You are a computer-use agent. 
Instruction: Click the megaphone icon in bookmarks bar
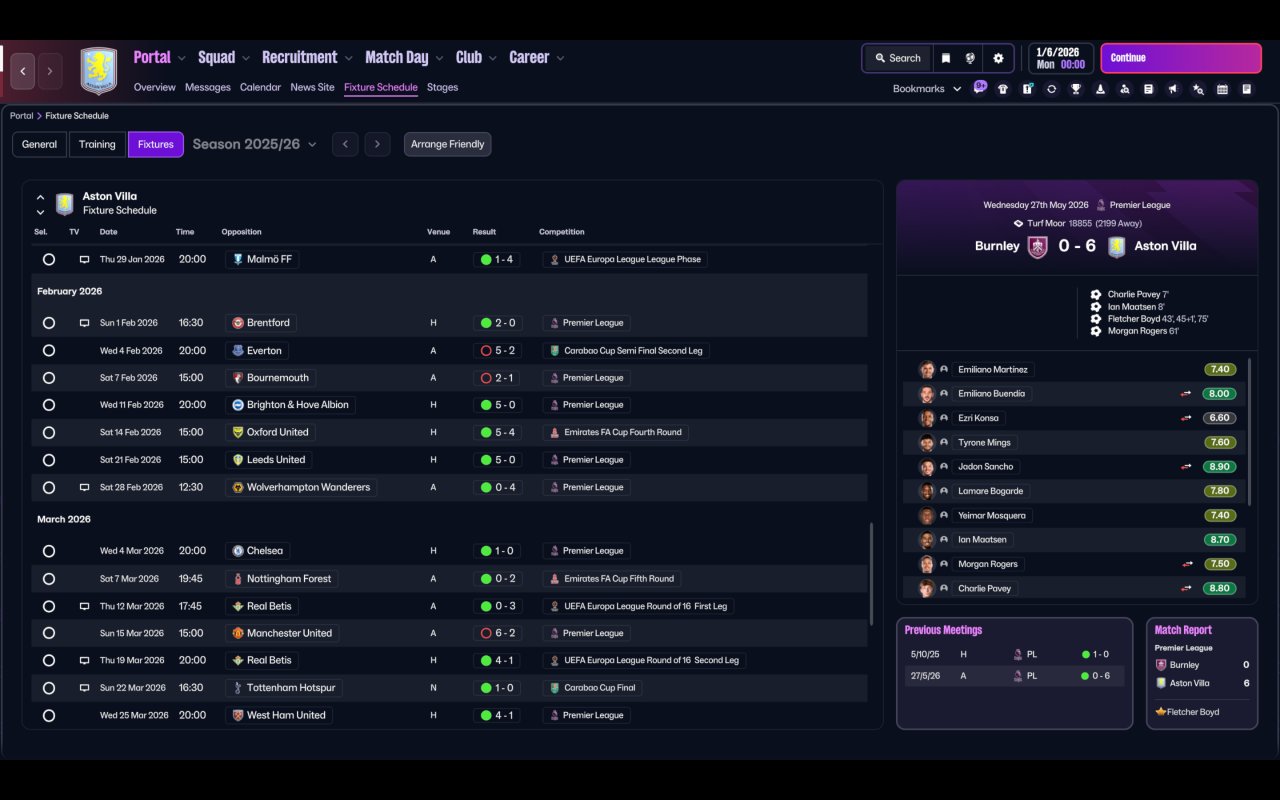1173,89
